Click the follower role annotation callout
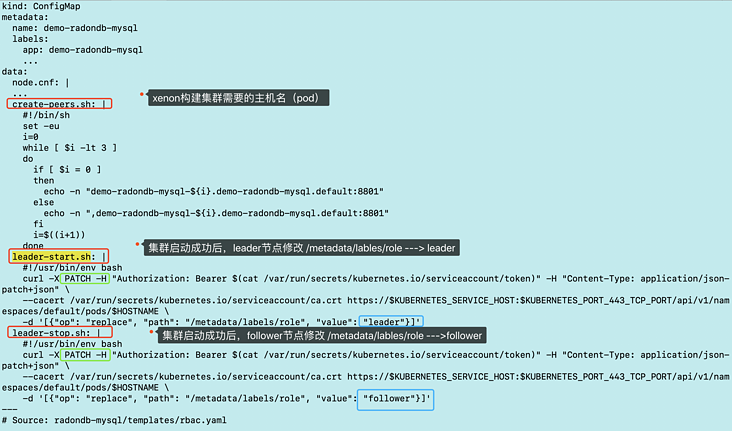Viewport: 732px width, 431px height. 322,335
